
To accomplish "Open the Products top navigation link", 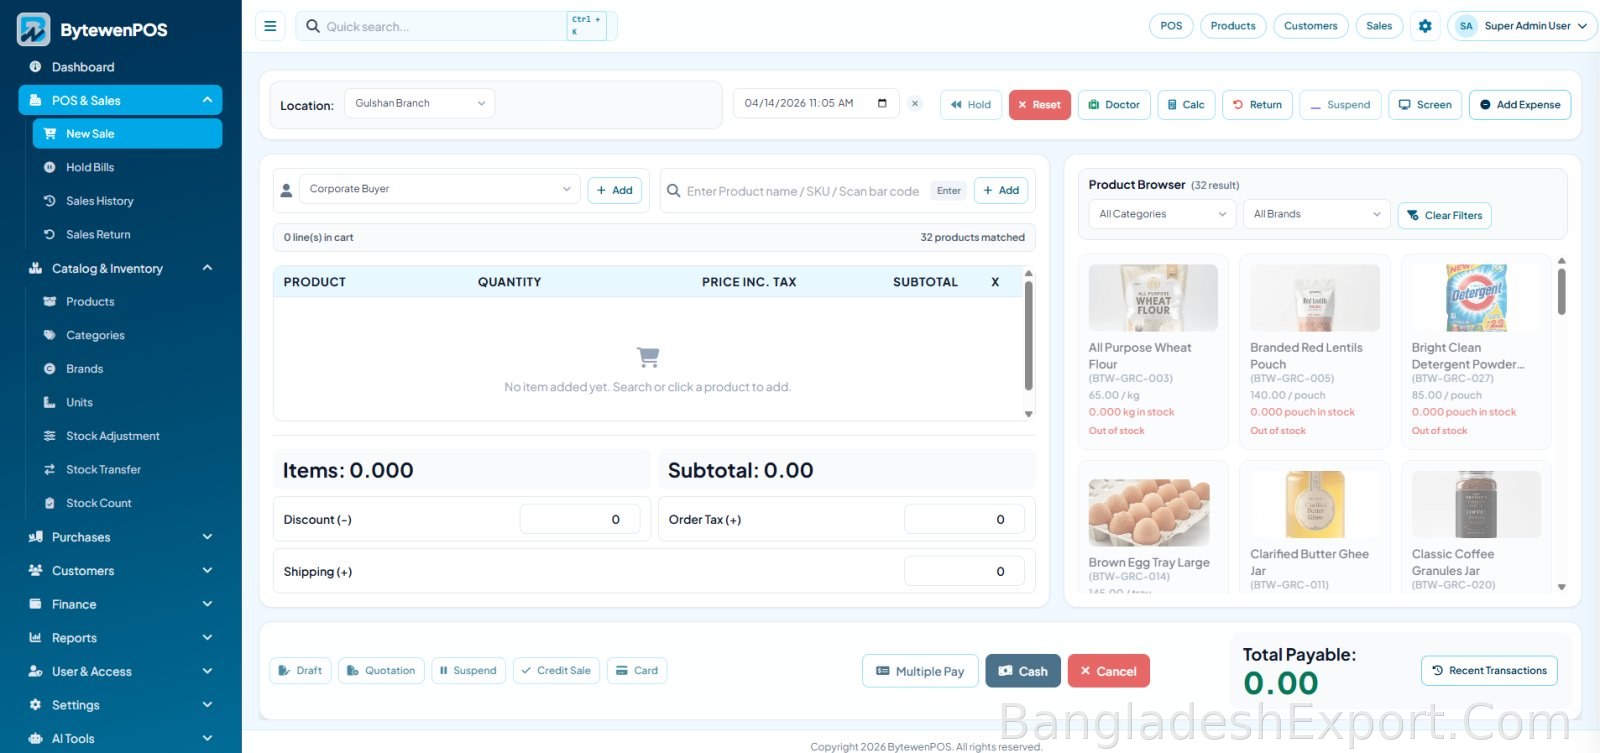I will click(1233, 26).
